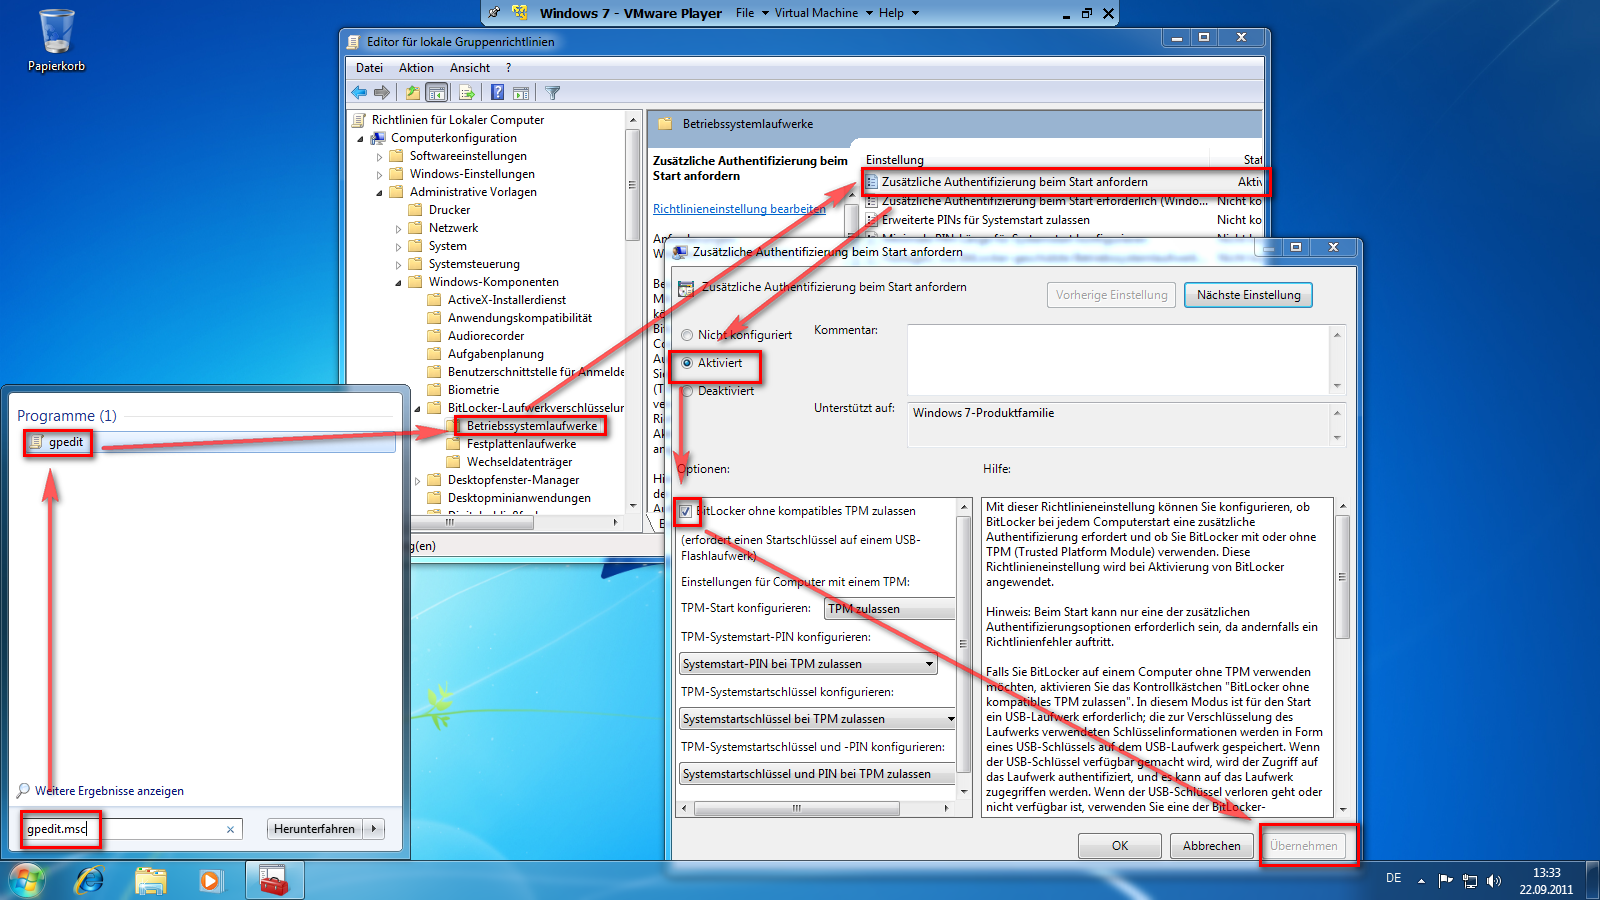Open Action Center flag tray icon
The height and width of the screenshot is (900, 1600).
coord(1445,880)
